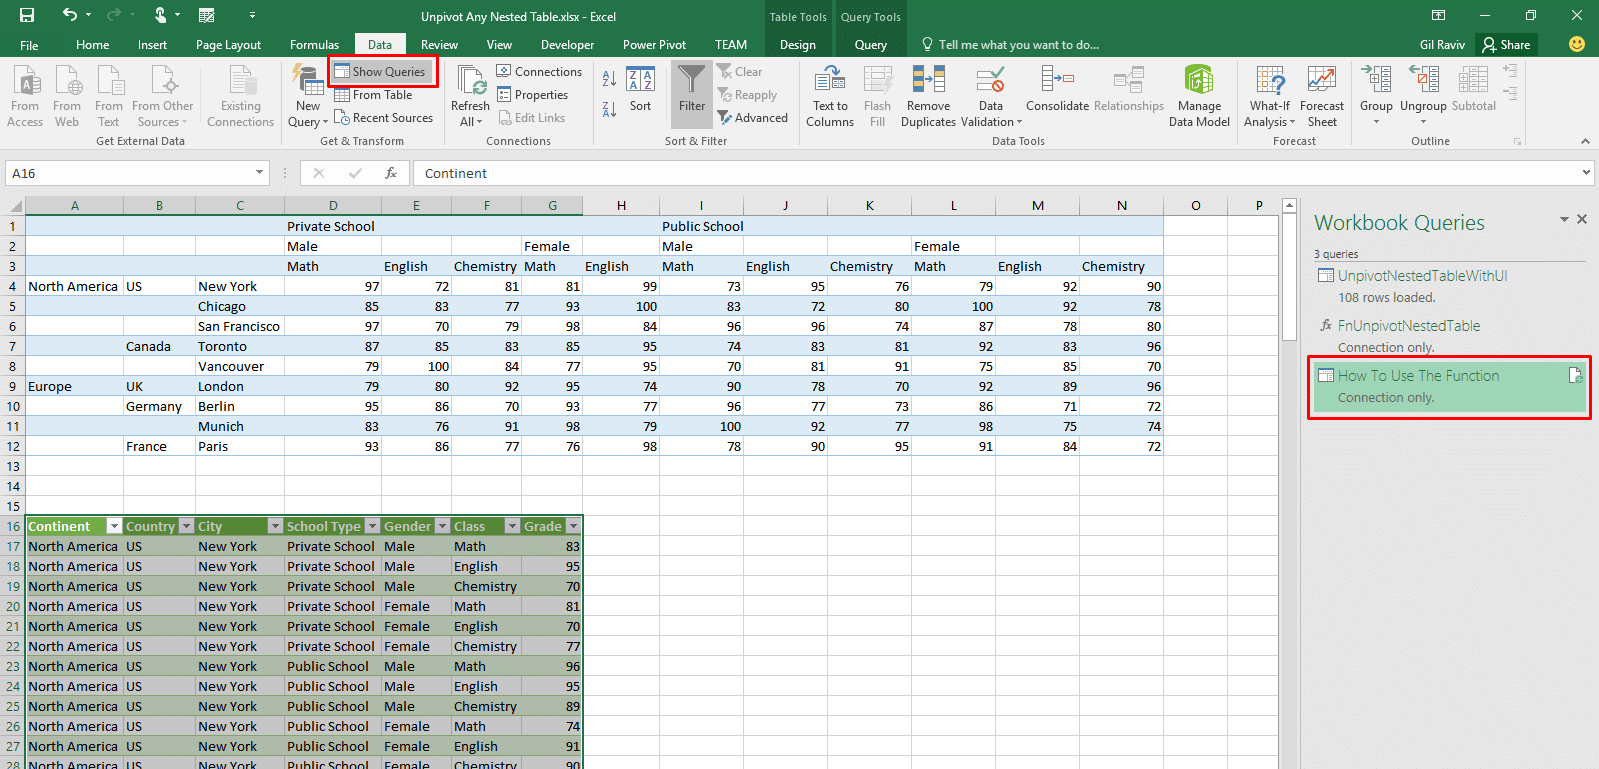Expand the Name Box dropdown
This screenshot has height=769, width=1599.
(259, 173)
